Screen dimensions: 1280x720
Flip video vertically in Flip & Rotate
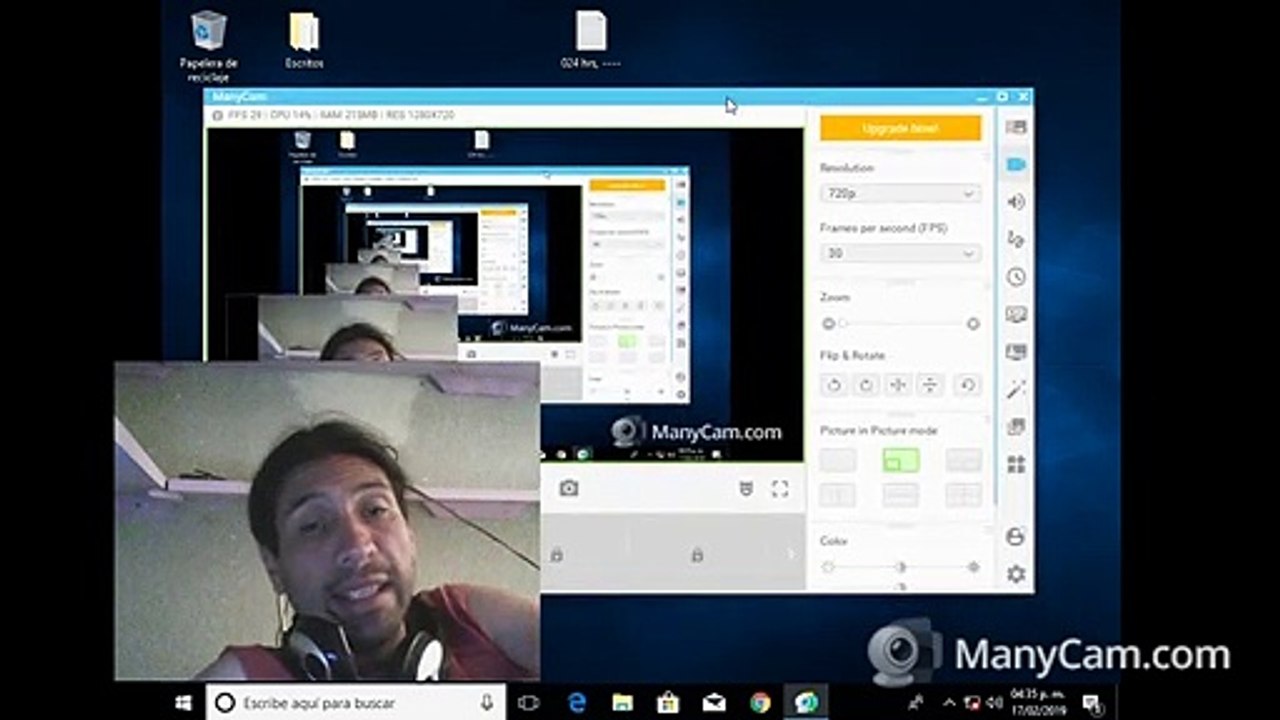click(930, 384)
